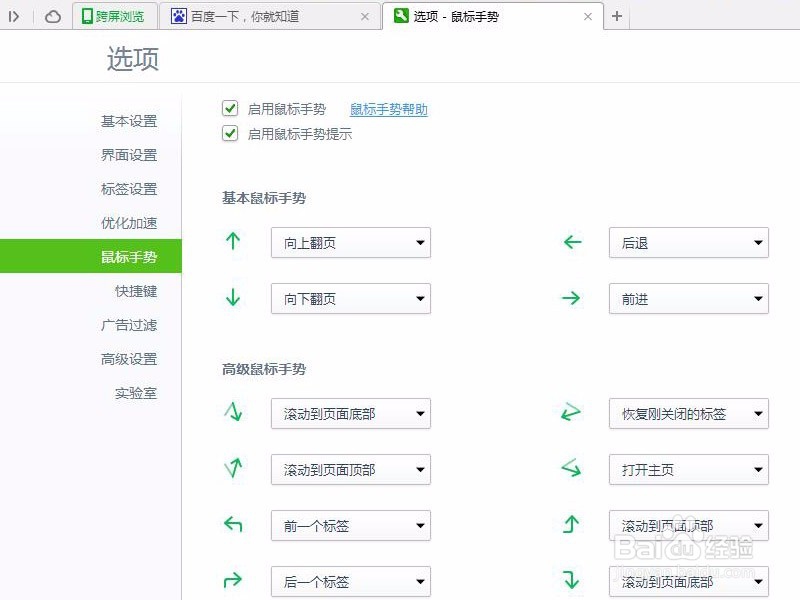Disable 启用鼠标手势提示
The height and width of the screenshot is (600, 800).
tap(230, 133)
